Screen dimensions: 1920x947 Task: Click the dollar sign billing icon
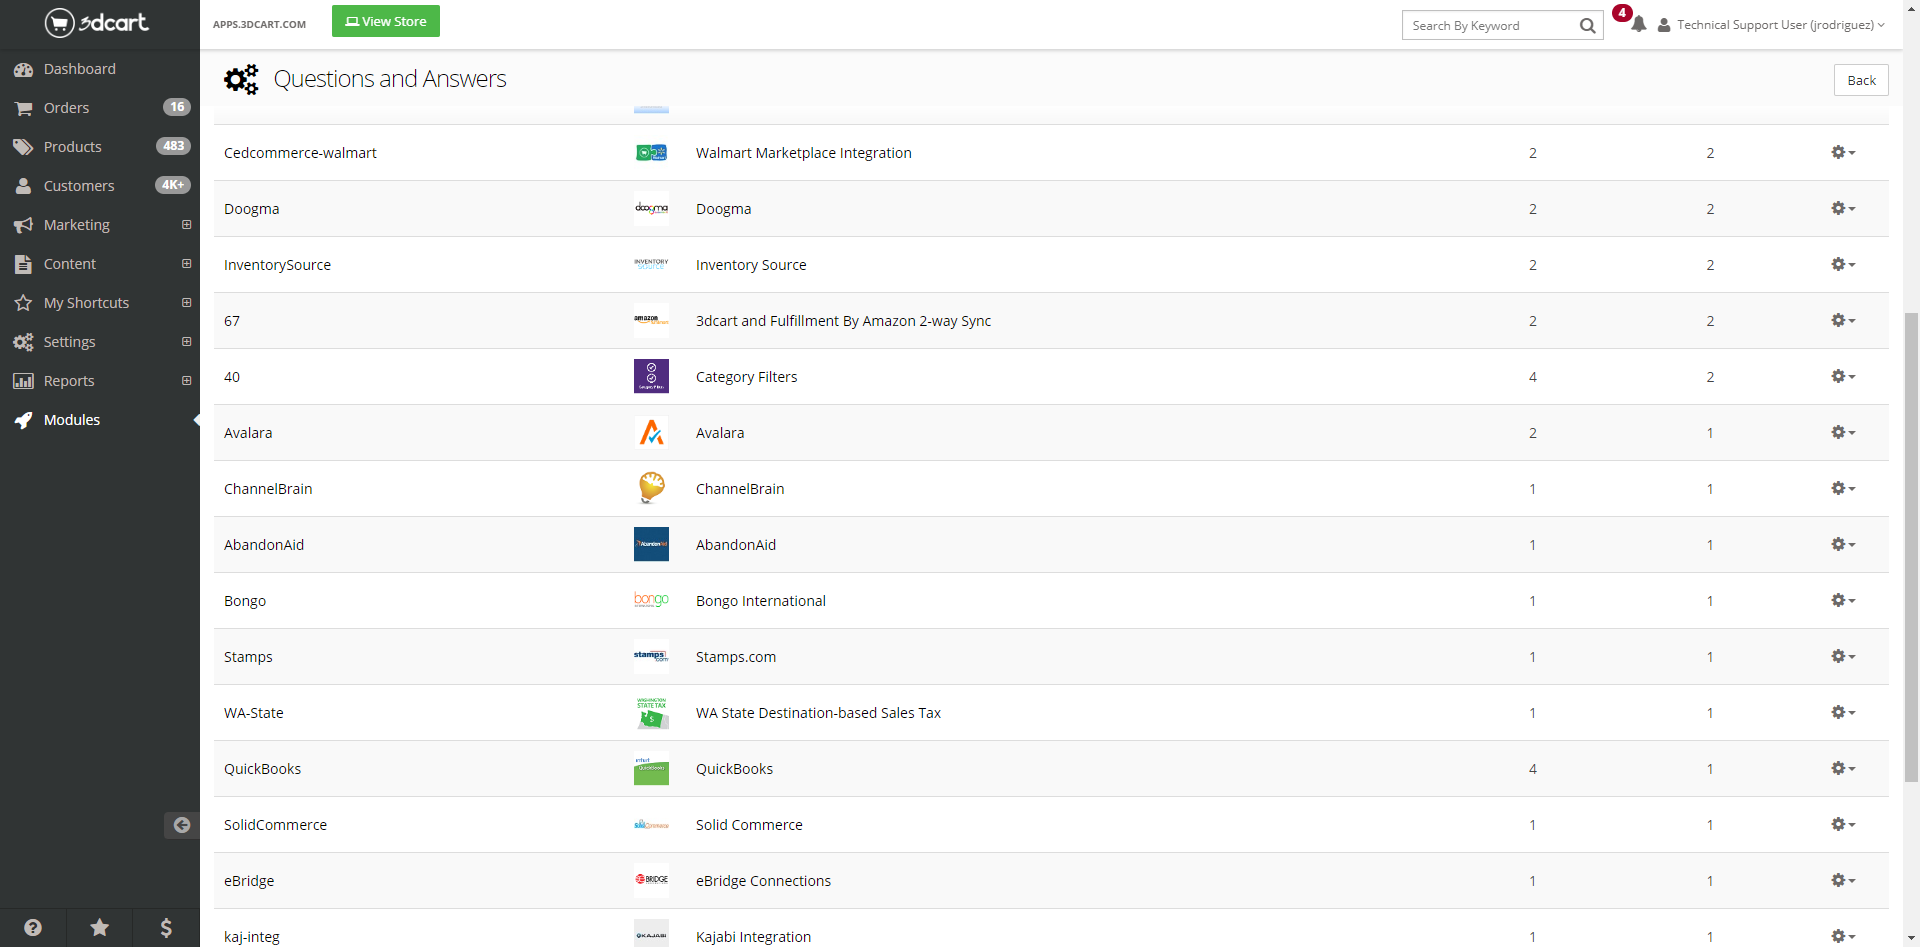click(166, 928)
